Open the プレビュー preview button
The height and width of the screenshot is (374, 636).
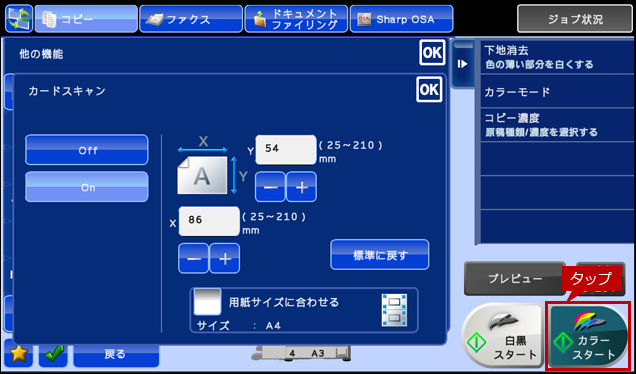515,279
